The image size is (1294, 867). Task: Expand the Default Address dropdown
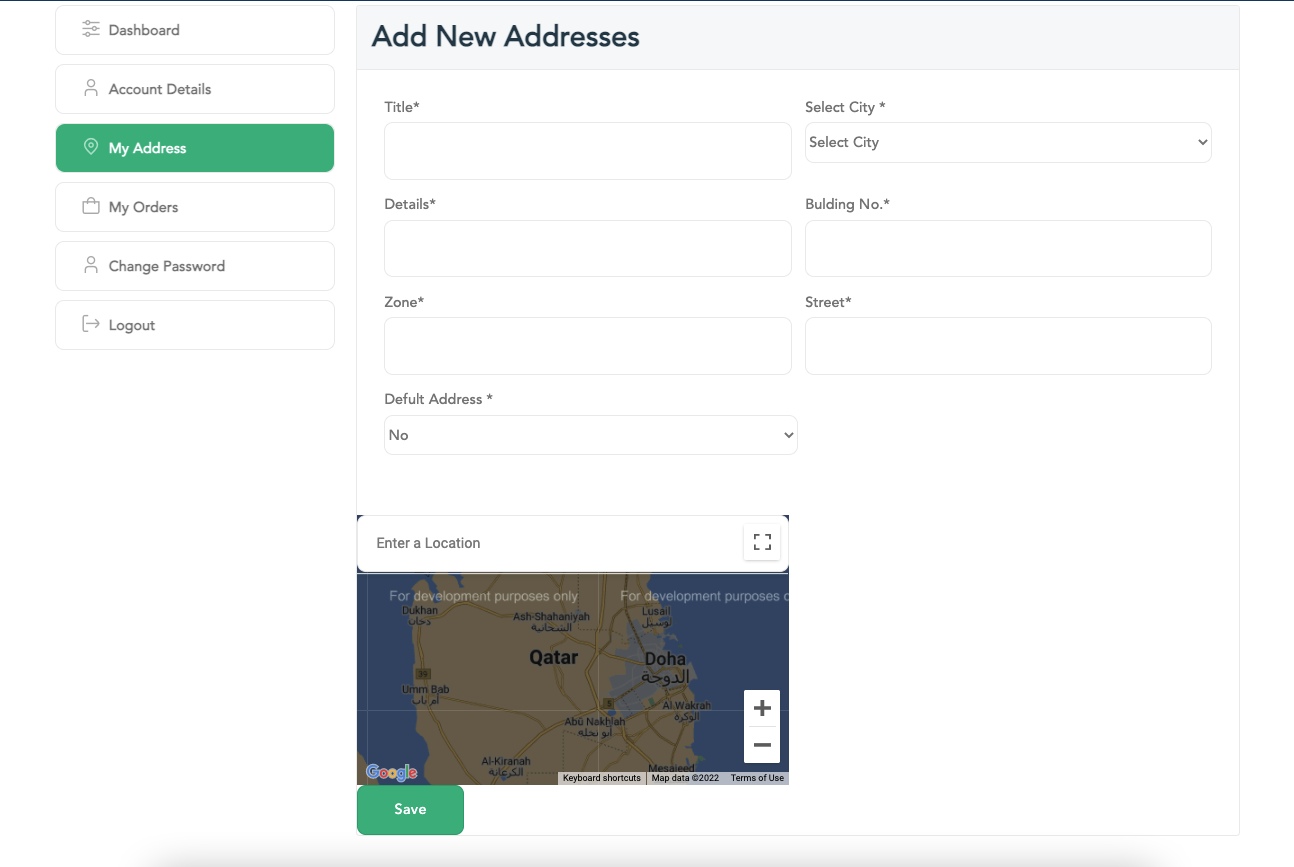[x=590, y=435]
